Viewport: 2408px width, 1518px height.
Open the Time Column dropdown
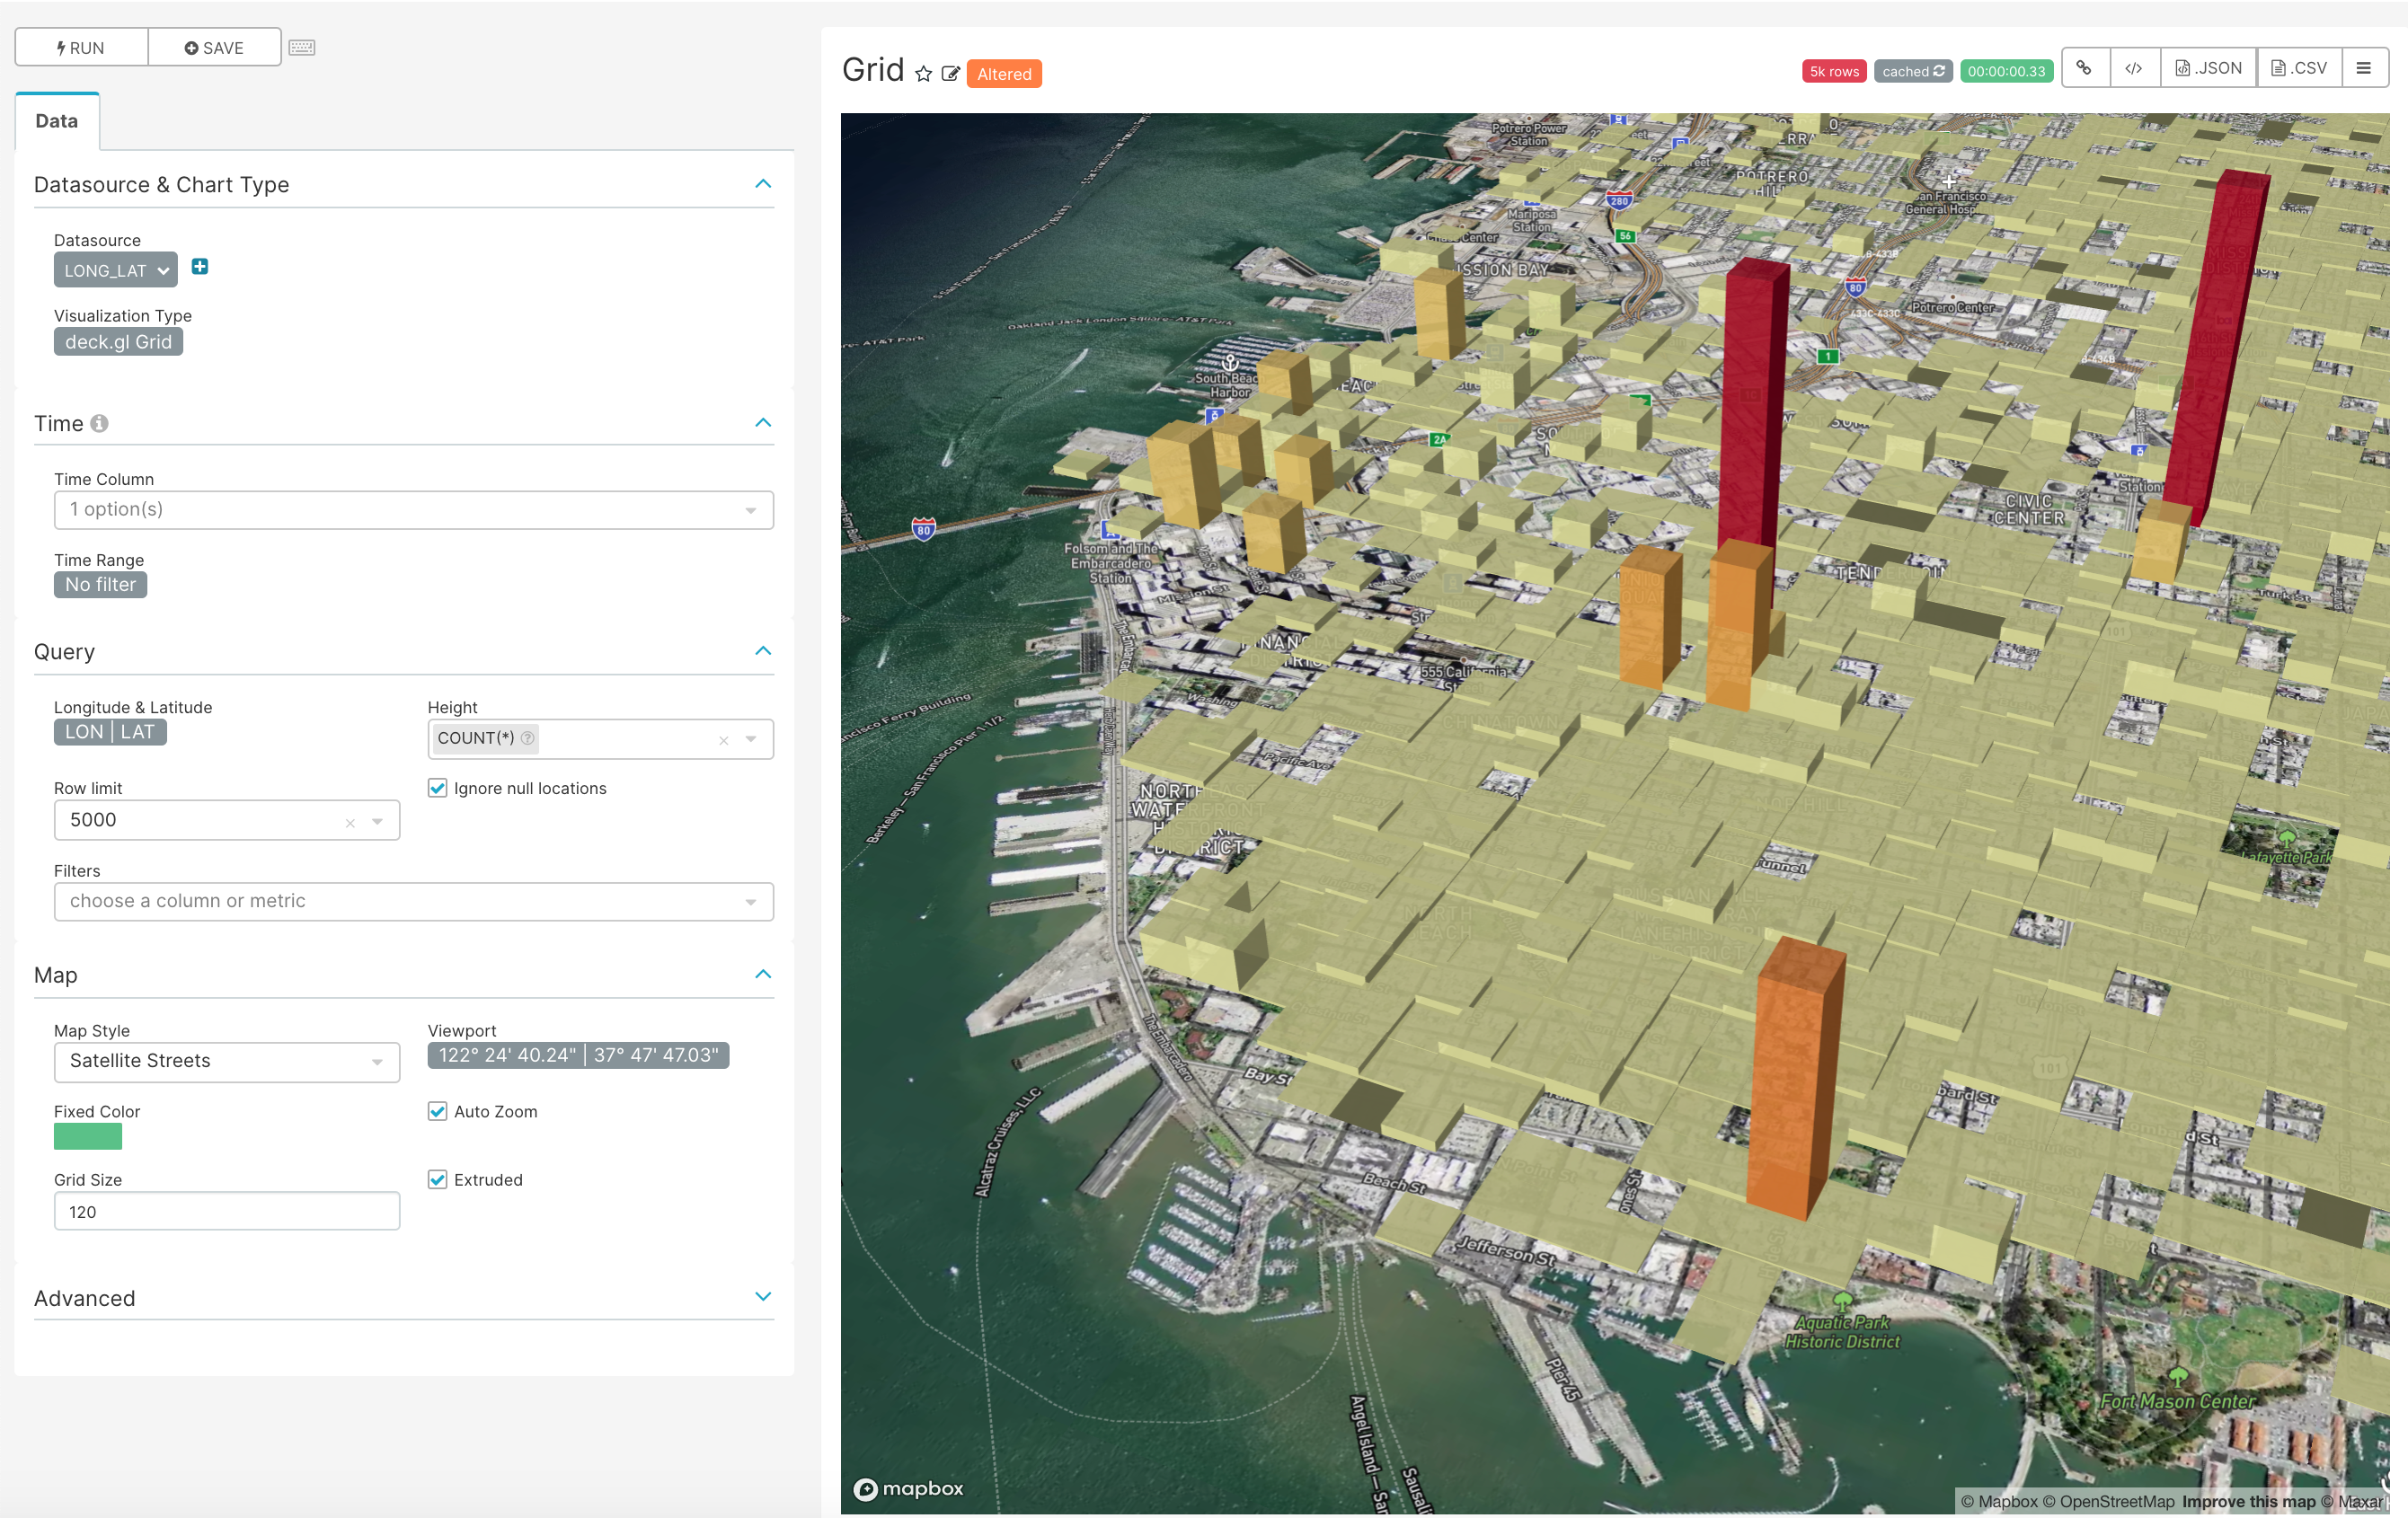tap(413, 510)
